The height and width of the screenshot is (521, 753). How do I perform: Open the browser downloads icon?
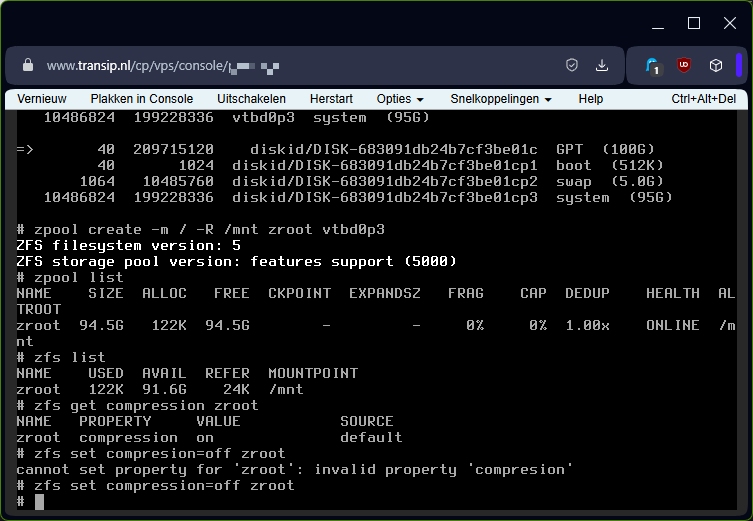click(602, 66)
